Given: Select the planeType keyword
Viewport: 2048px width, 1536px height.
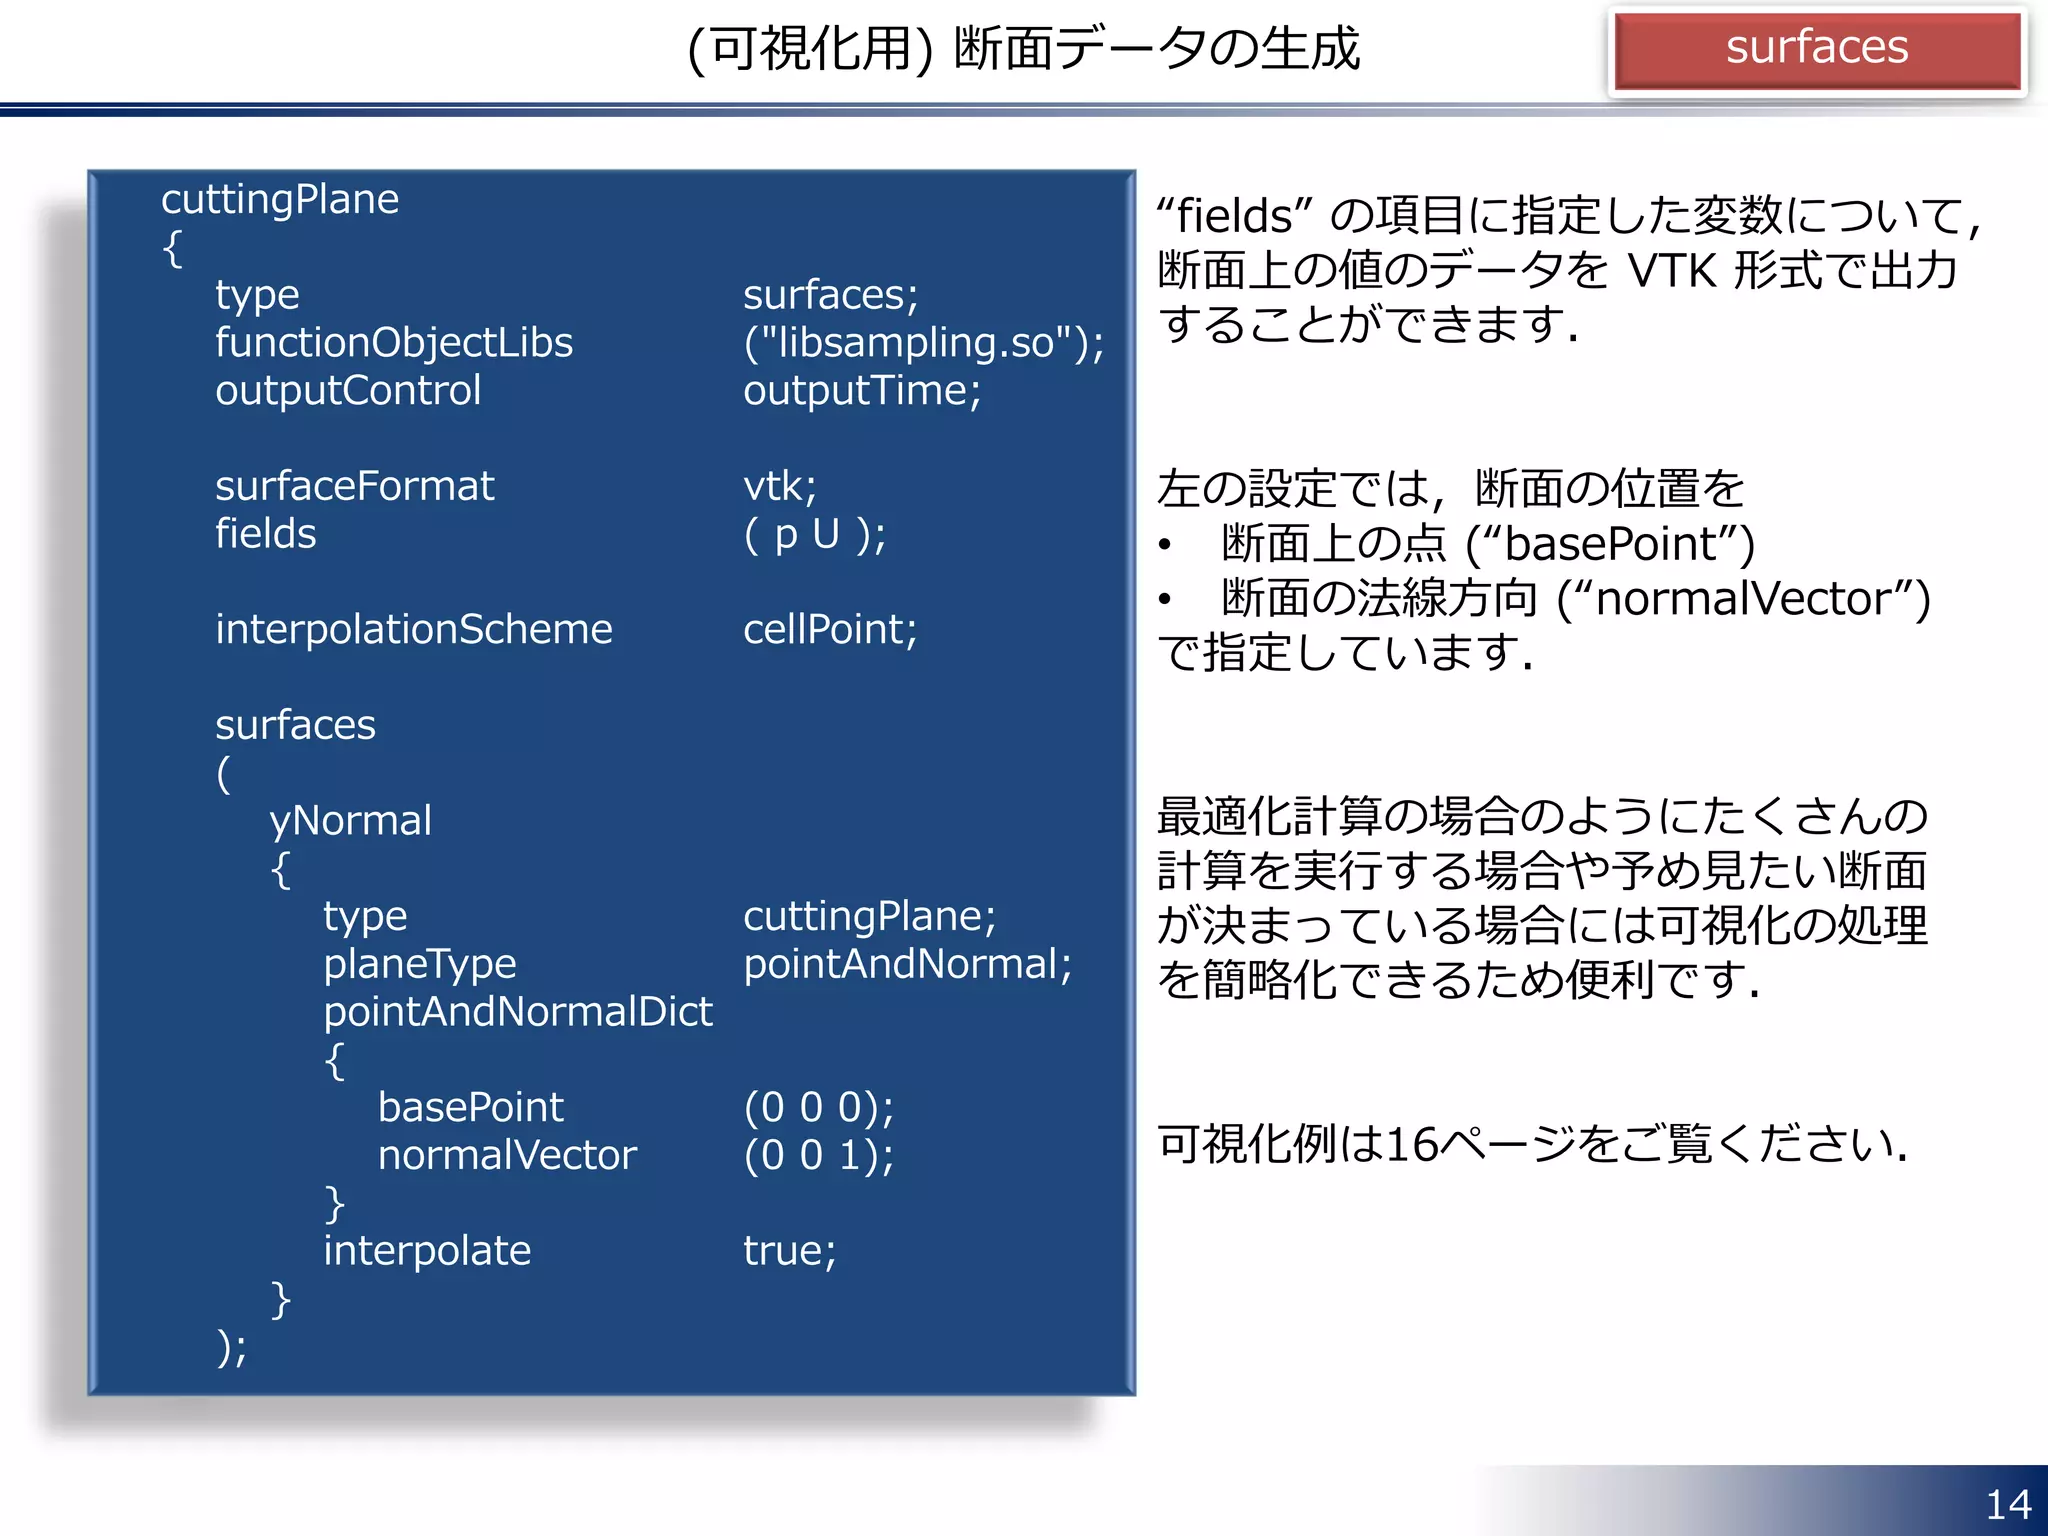Looking at the screenshot, I should (x=420, y=964).
